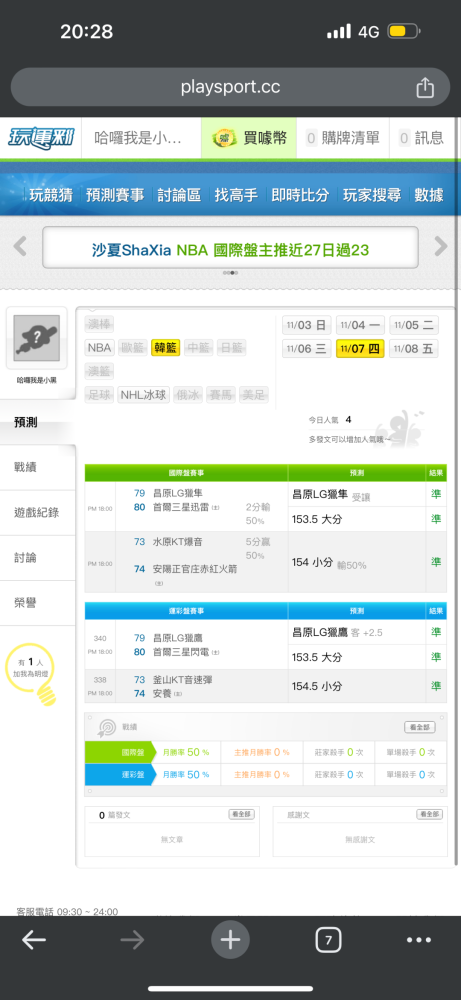Select the 澳棒 league filter
461x1000 pixels.
tap(99, 325)
